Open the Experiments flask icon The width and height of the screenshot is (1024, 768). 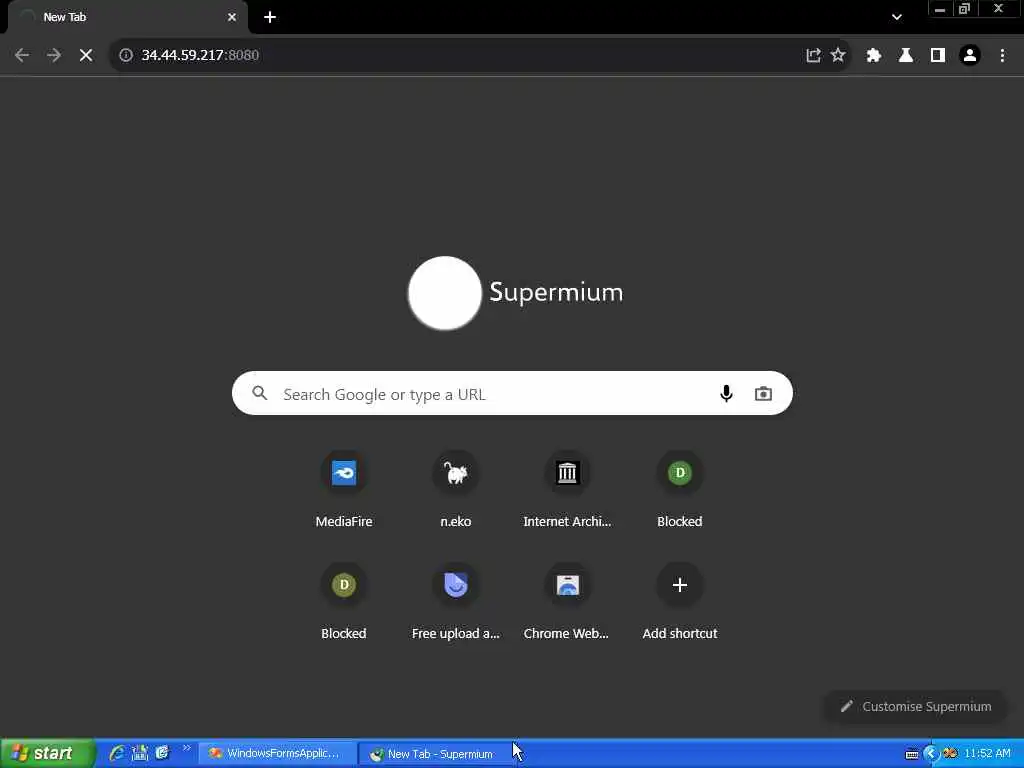click(x=906, y=55)
